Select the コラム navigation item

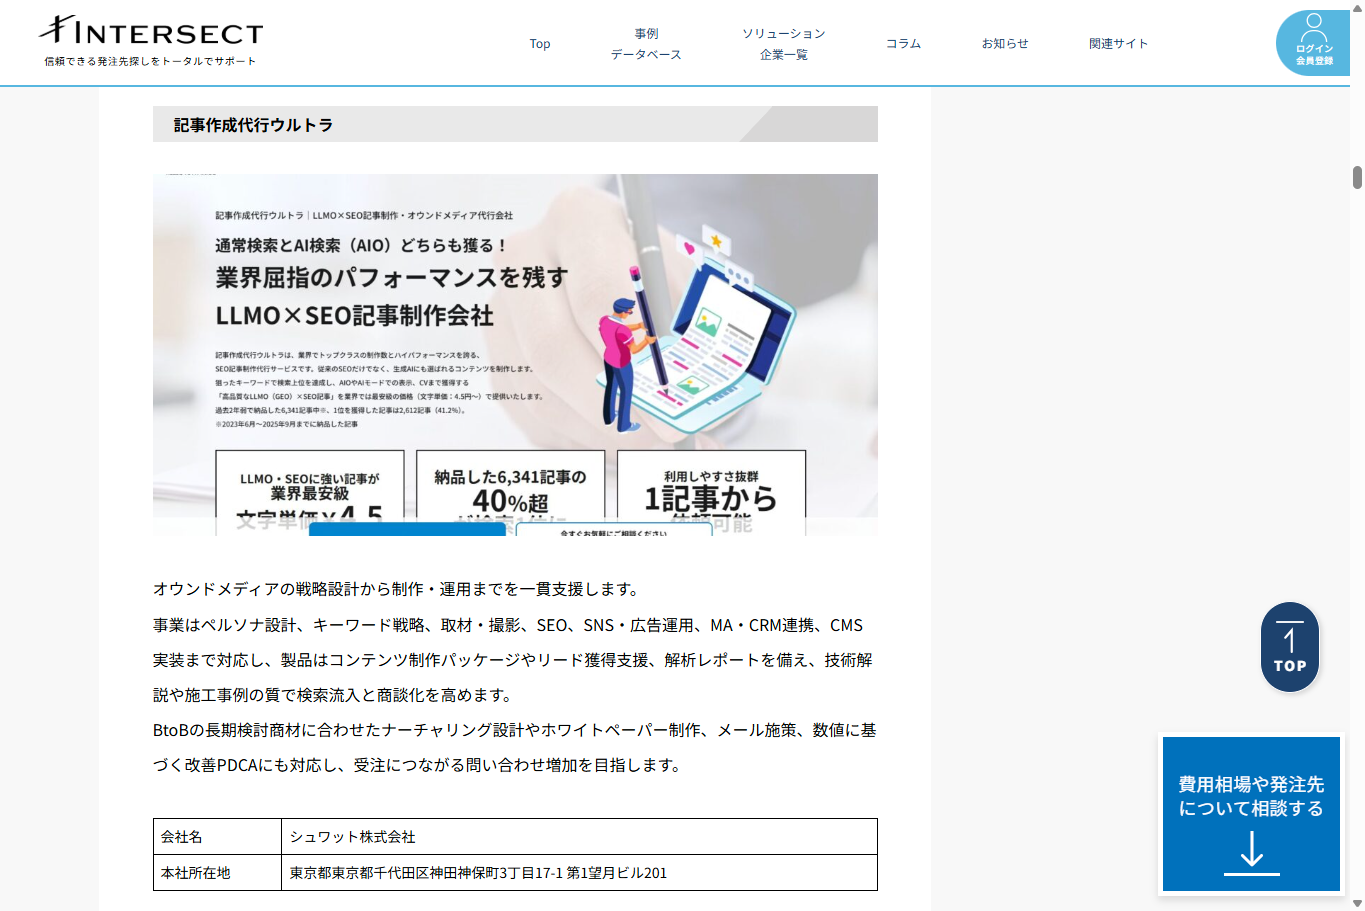[x=903, y=44]
